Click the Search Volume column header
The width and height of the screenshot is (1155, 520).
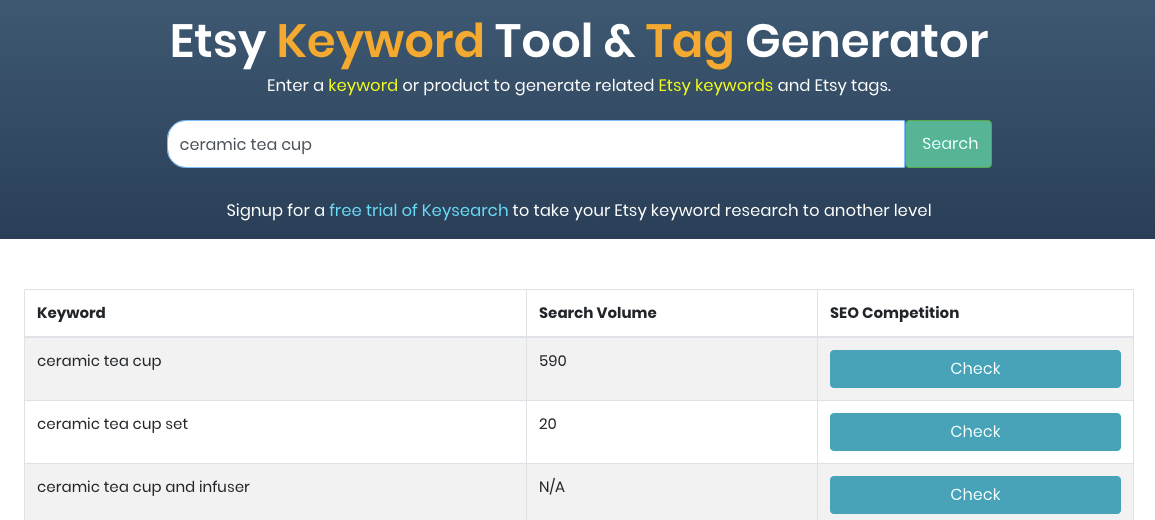pyautogui.click(x=672, y=313)
